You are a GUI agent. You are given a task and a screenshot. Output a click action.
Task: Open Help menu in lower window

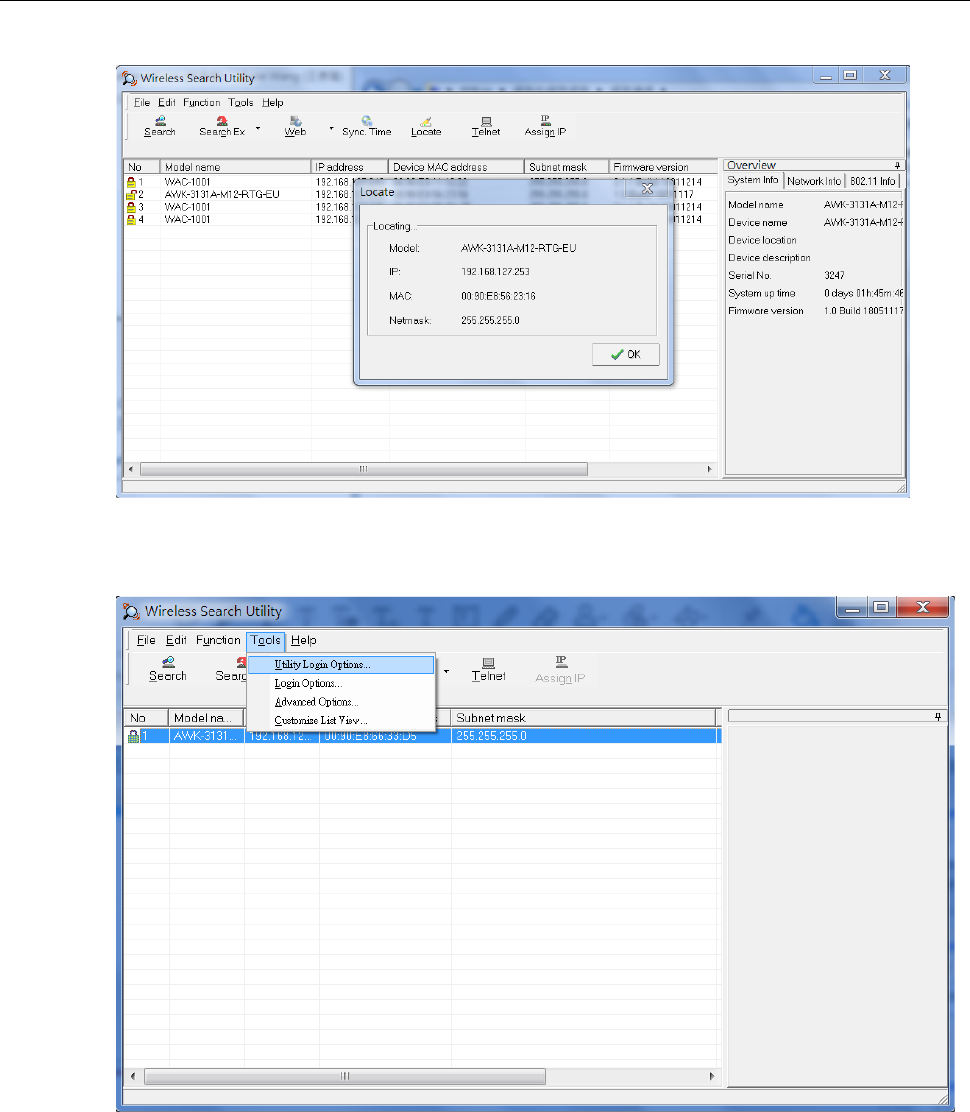coord(303,640)
